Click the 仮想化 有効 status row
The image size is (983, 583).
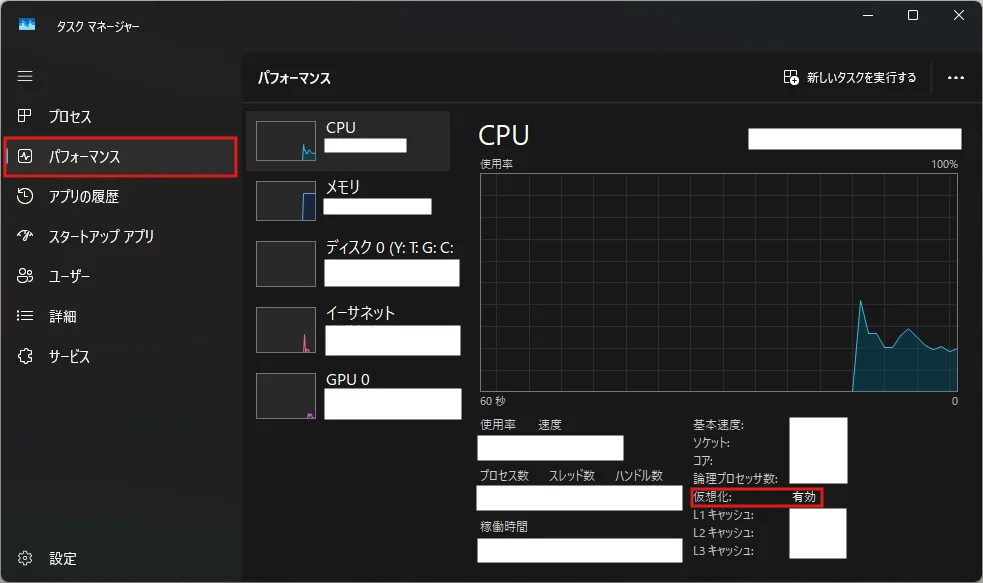click(756, 497)
